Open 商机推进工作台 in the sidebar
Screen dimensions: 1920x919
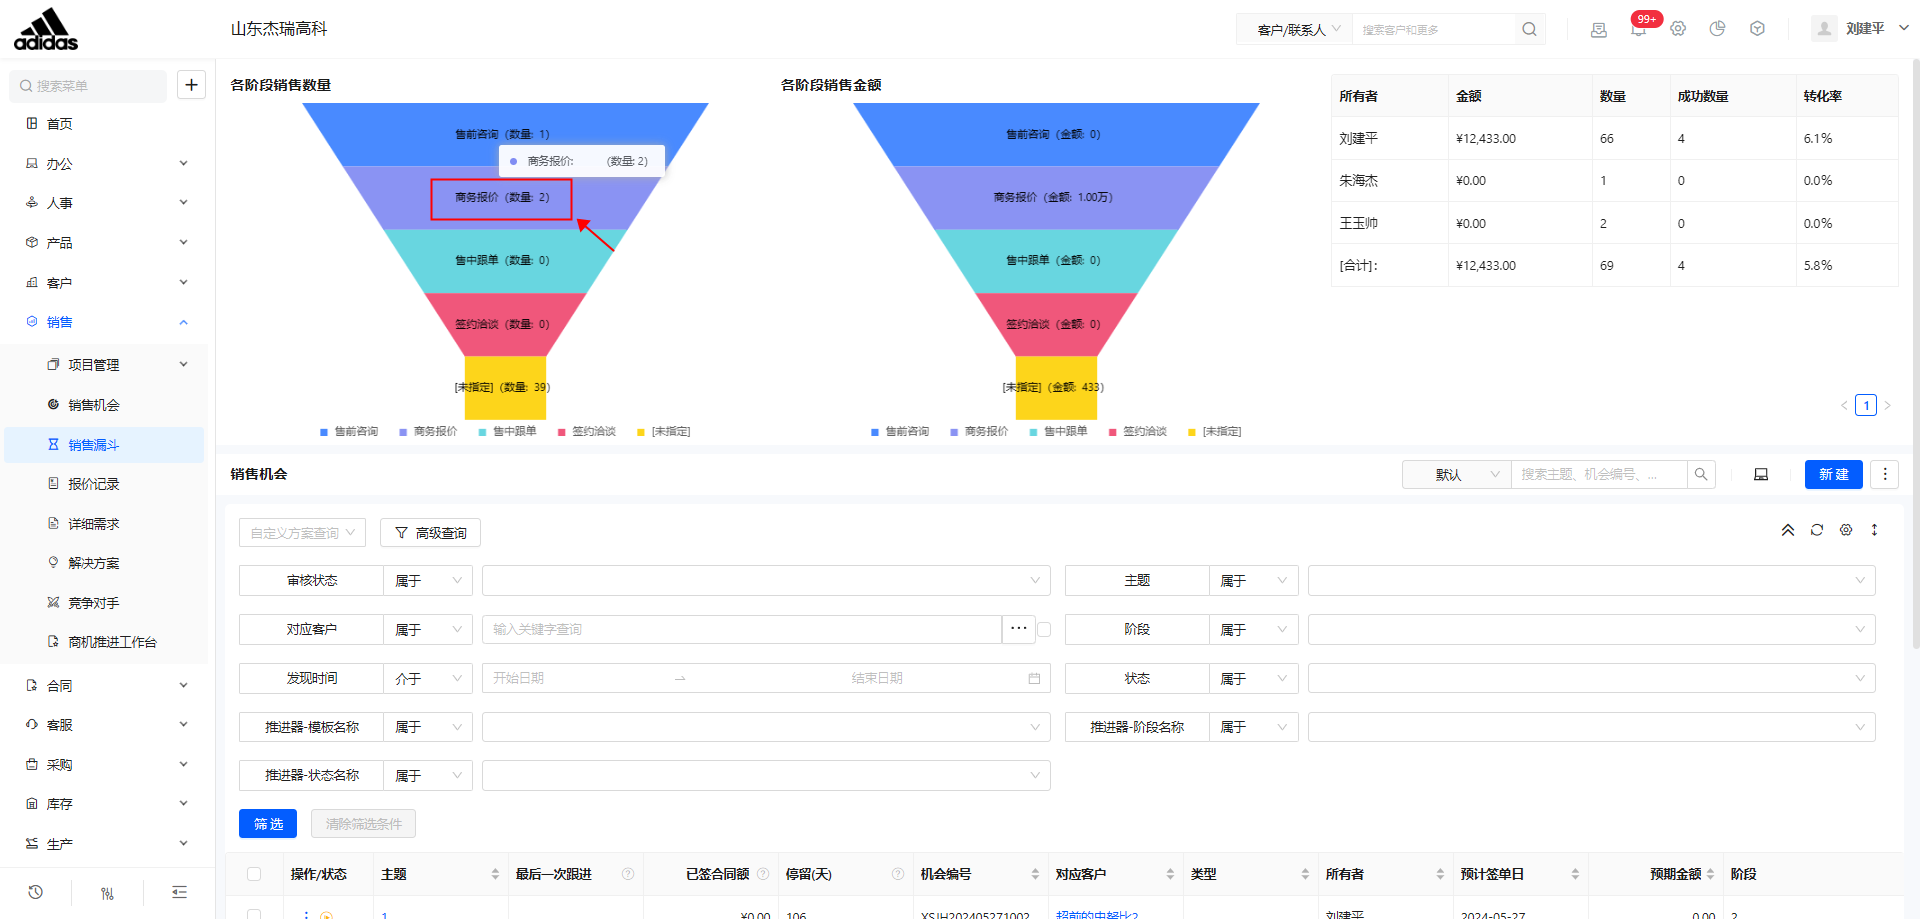click(112, 642)
